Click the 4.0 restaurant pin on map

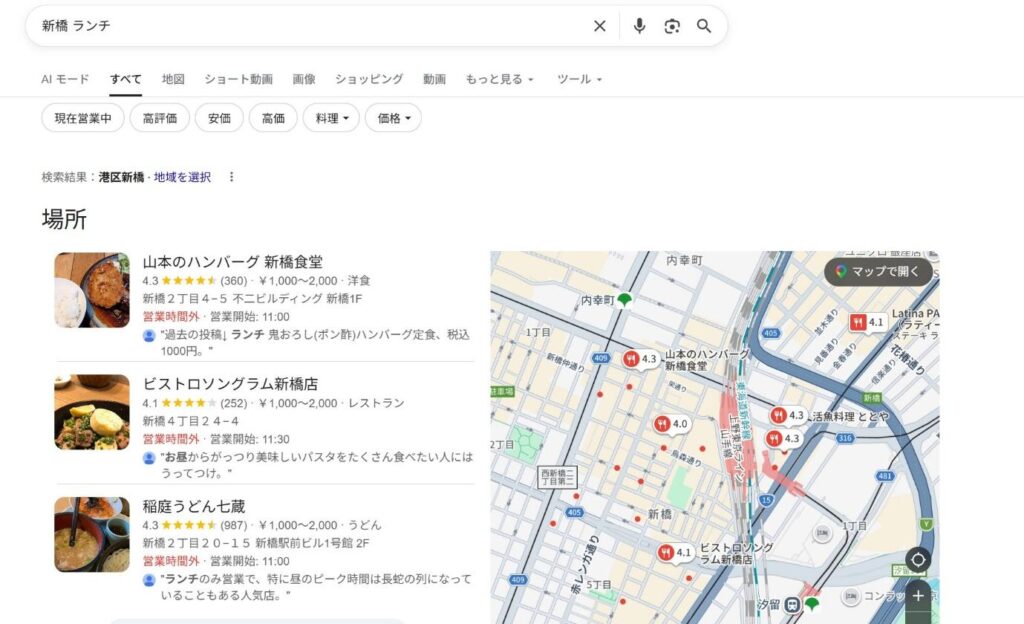pos(662,424)
